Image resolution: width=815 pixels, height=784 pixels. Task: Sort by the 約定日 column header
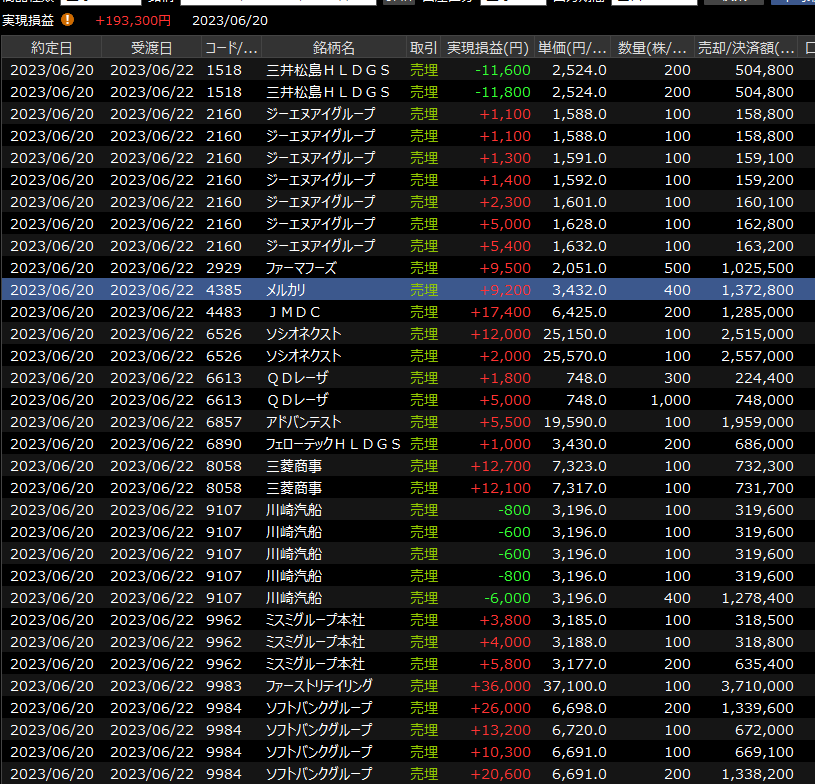(x=51, y=48)
